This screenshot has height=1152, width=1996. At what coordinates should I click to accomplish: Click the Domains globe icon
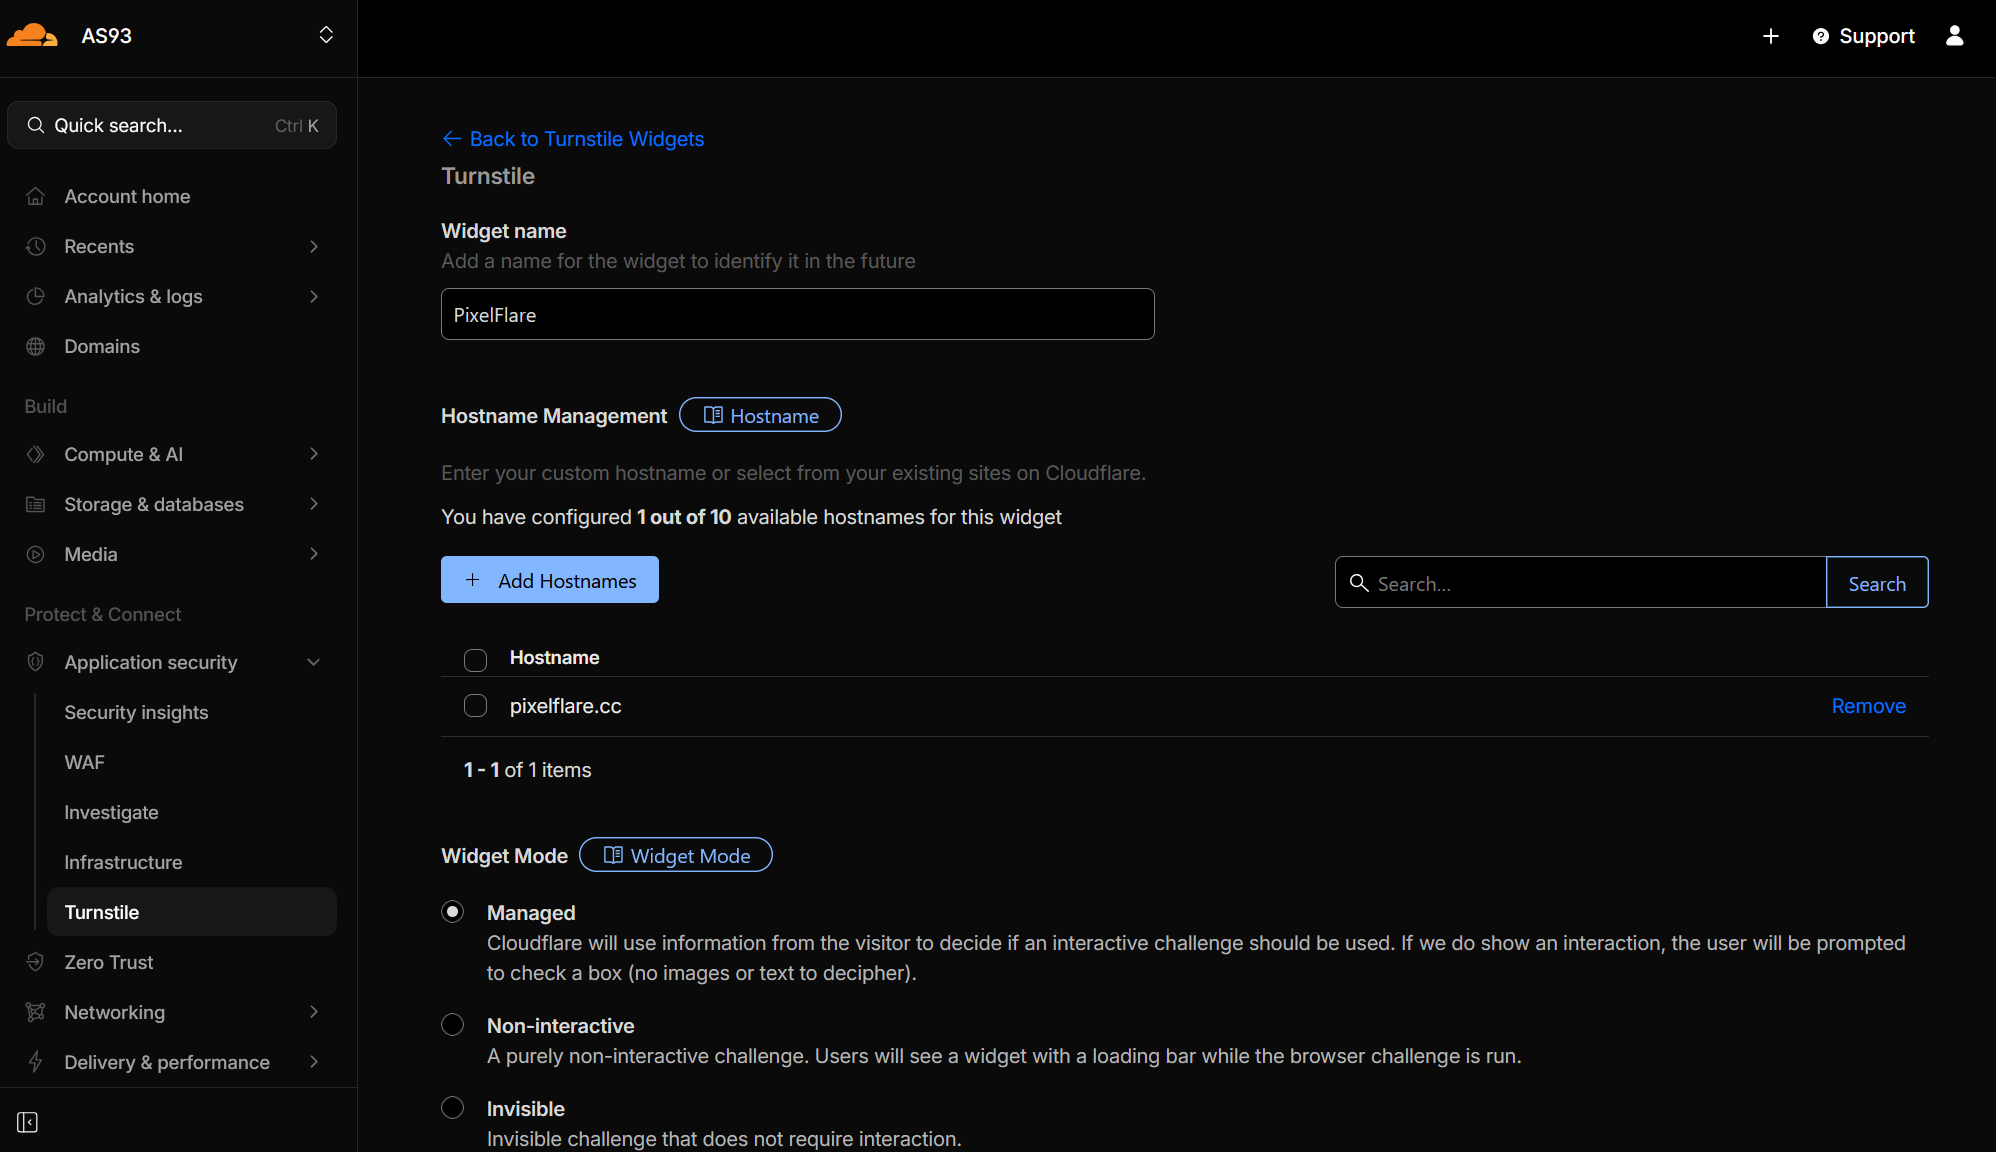36,347
